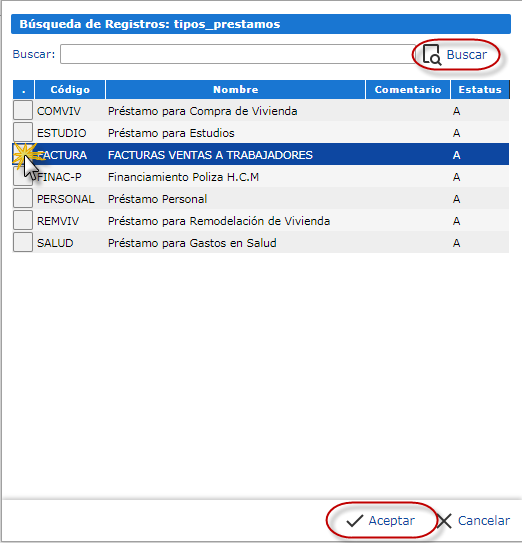The width and height of the screenshot is (522, 543).
Task: Tick the PERSONAL row checkbox
Action: coord(23,198)
